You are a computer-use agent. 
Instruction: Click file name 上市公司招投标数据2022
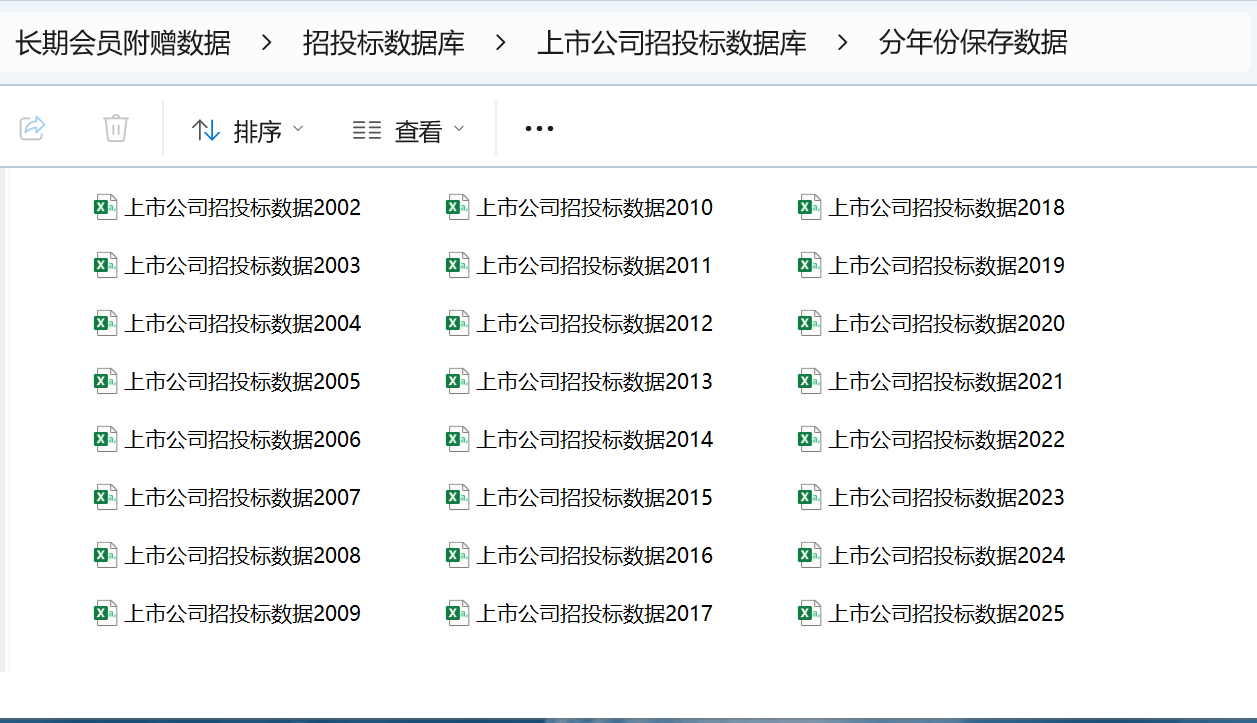[947, 439]
